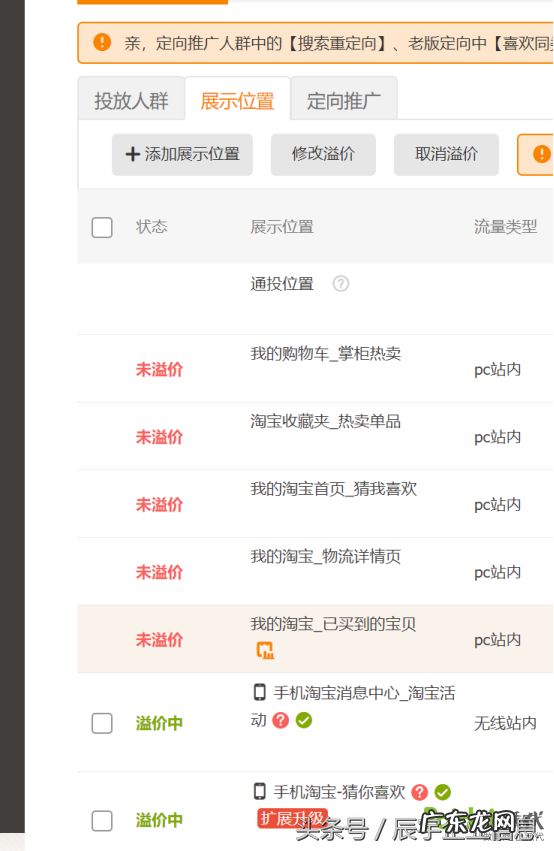This screenshot has width=554, height=851.
Task: Click the 状态 column header
Action: tap(151, 227)
